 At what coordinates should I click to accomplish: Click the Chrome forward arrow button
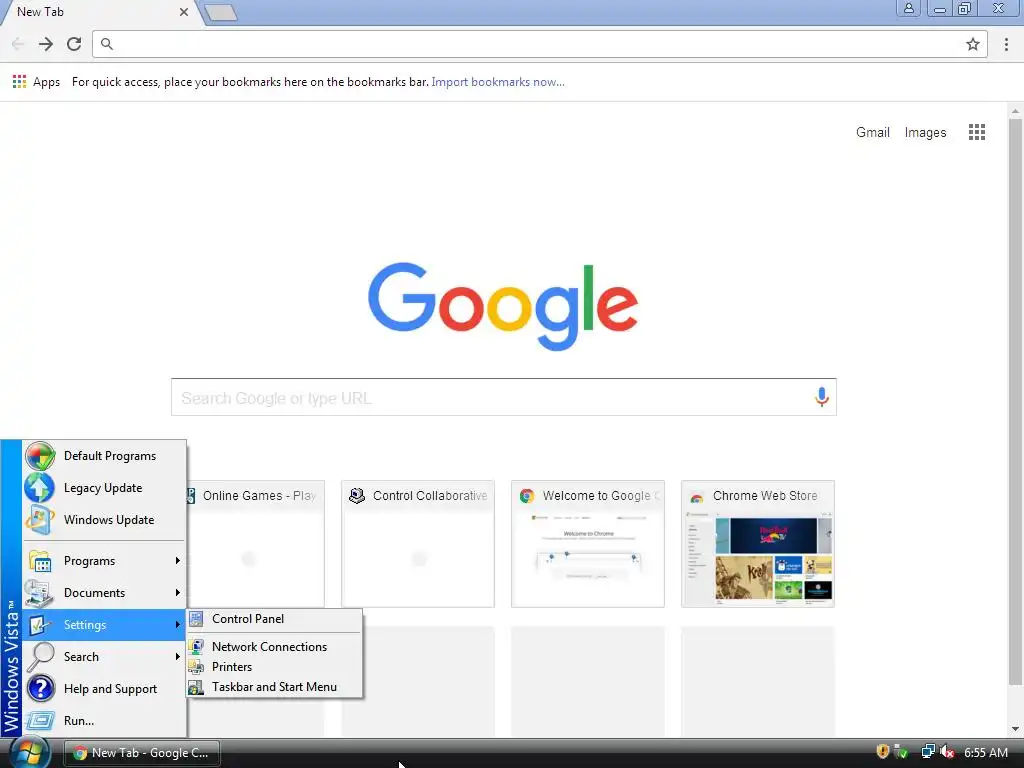tap(46, 44)
